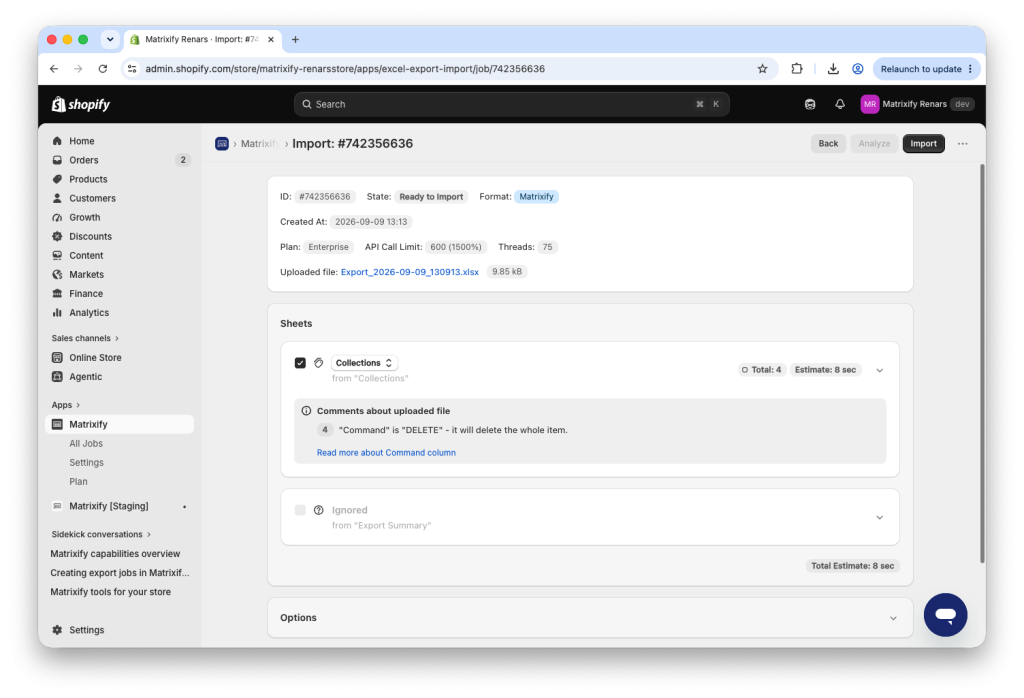Click the Matrixify breadcrumb app icon
The height and width of the screenshot is (698, 1024).
coord(222,144)
